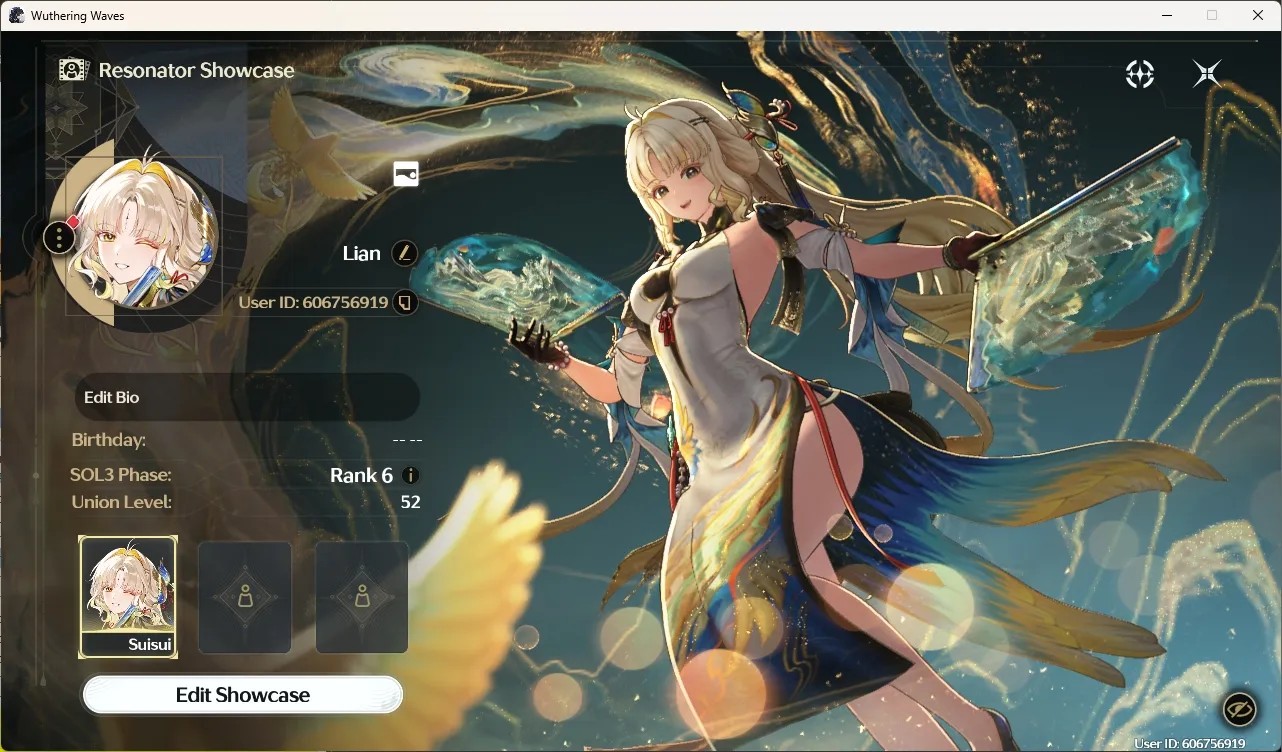Click the "Rank 6" SOL3 Phase value
Image resolution: width=1282 pixels, height=752 pixels.
tap(361, 475)
